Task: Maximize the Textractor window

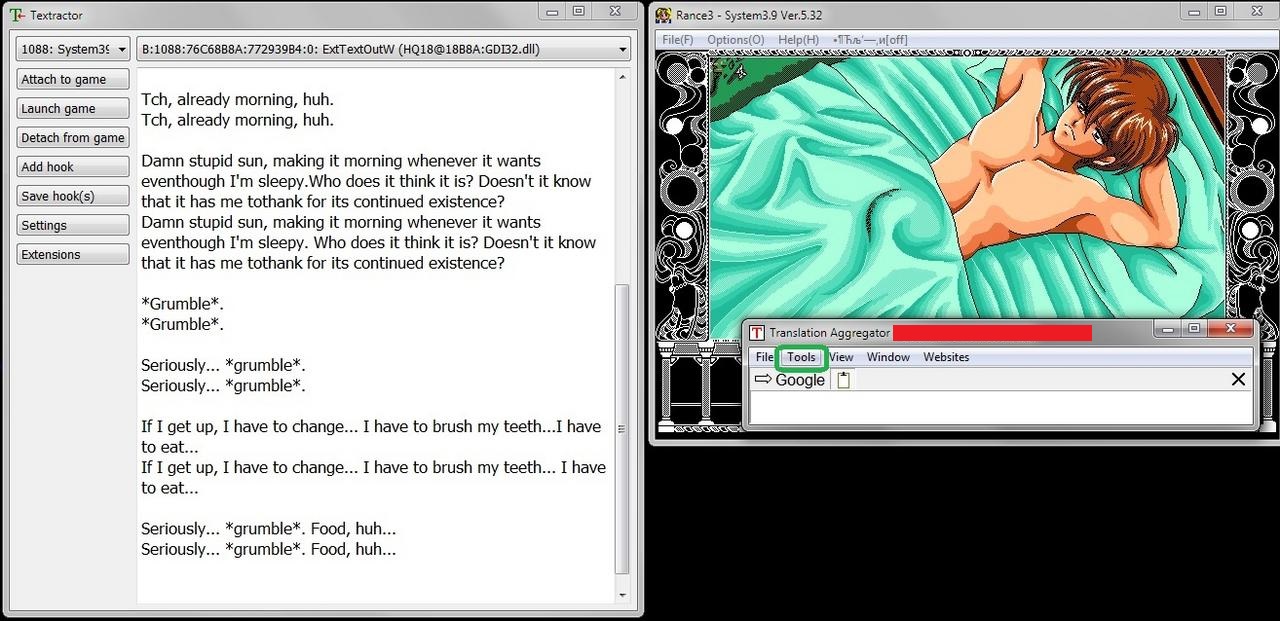Action: tap(579, 11)
